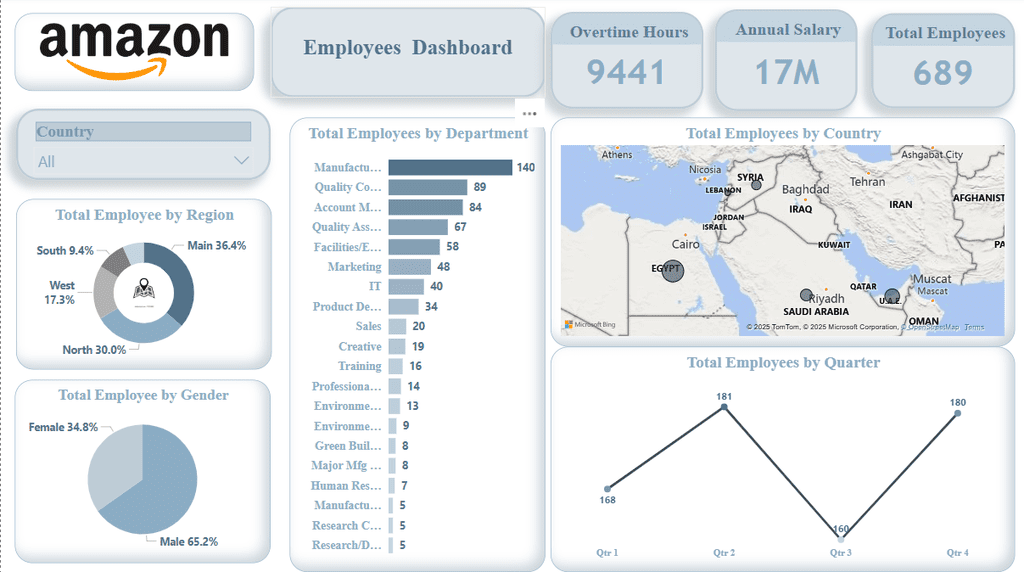This screenshot has width=1024, height=572.
Task: Click the U.A.E. bubble on the map
Action: [891, 296]
